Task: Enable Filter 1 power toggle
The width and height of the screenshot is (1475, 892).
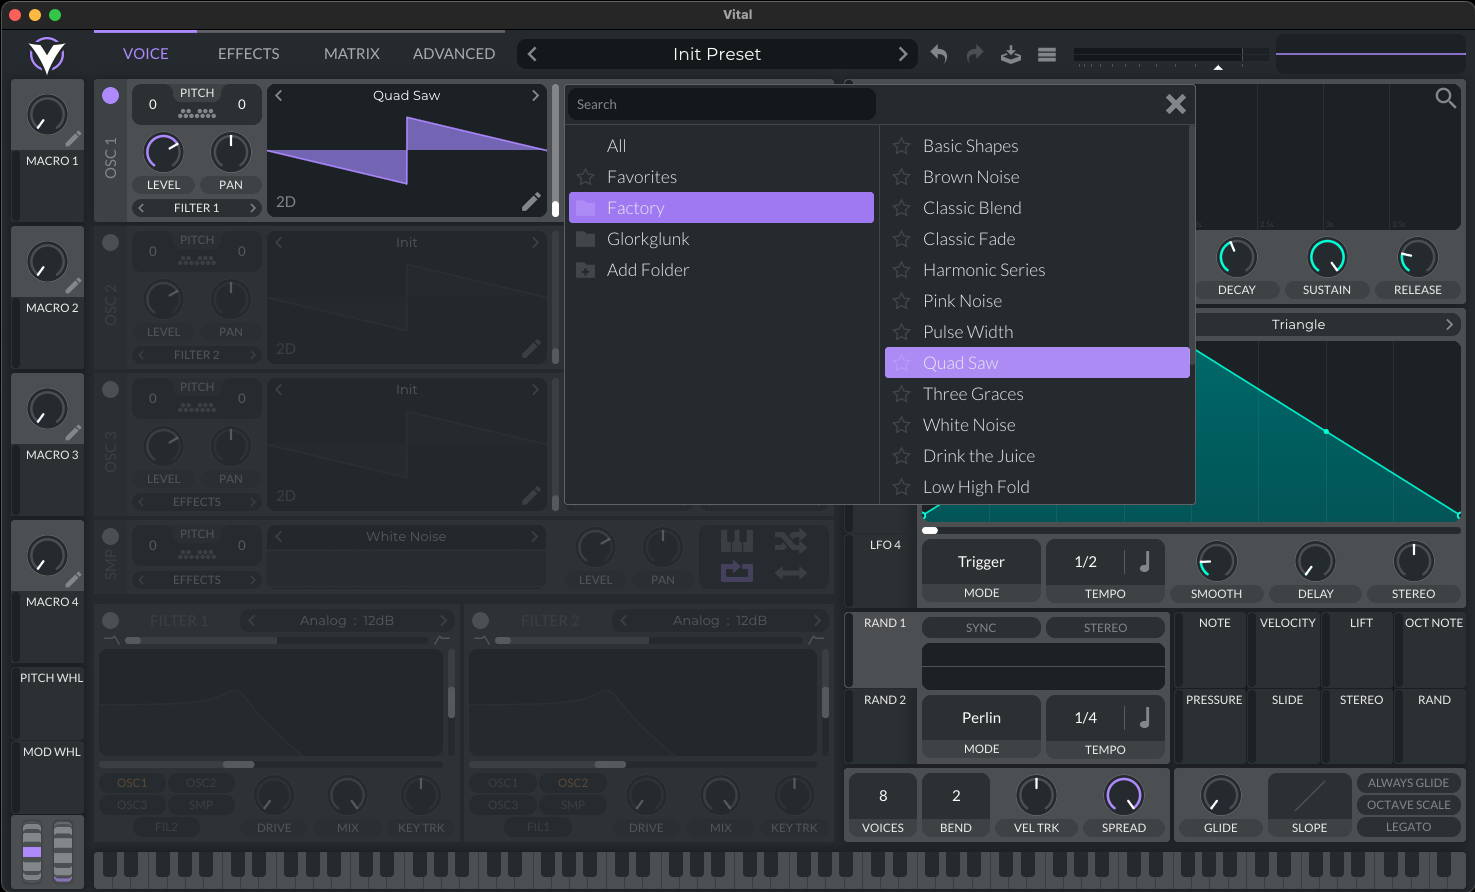Action: (x=111, y=620)
